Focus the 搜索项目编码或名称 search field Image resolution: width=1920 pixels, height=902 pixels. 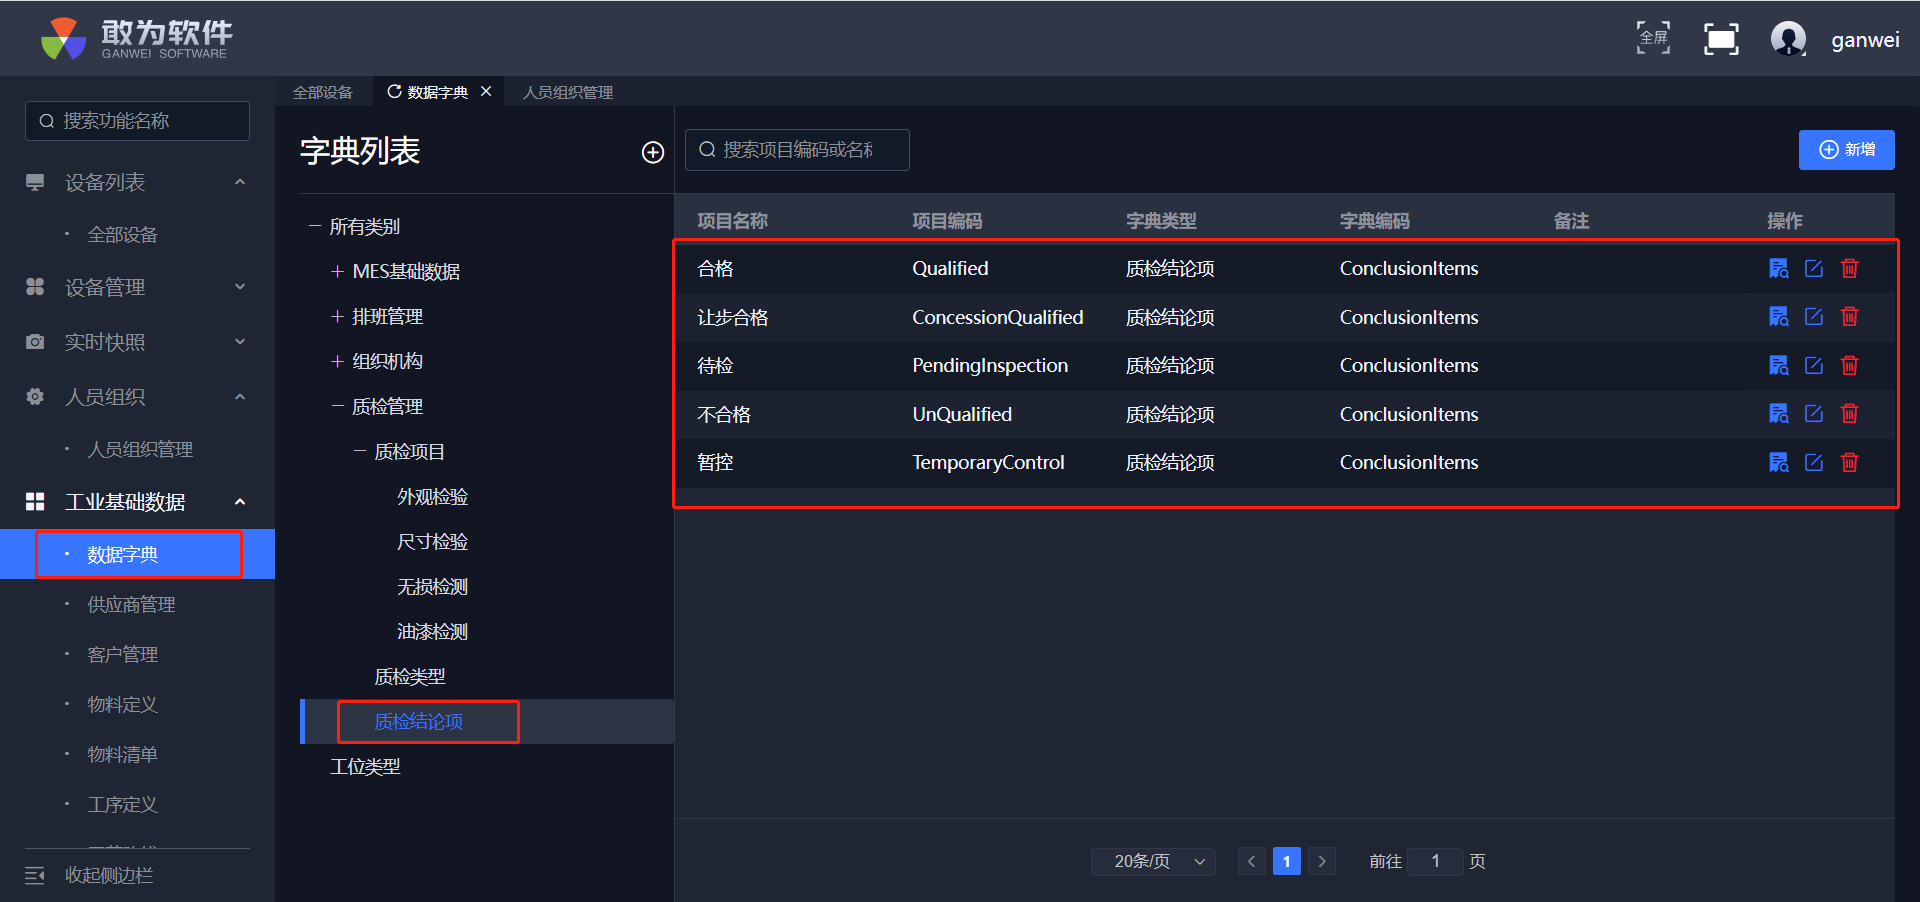pos(797,150)
